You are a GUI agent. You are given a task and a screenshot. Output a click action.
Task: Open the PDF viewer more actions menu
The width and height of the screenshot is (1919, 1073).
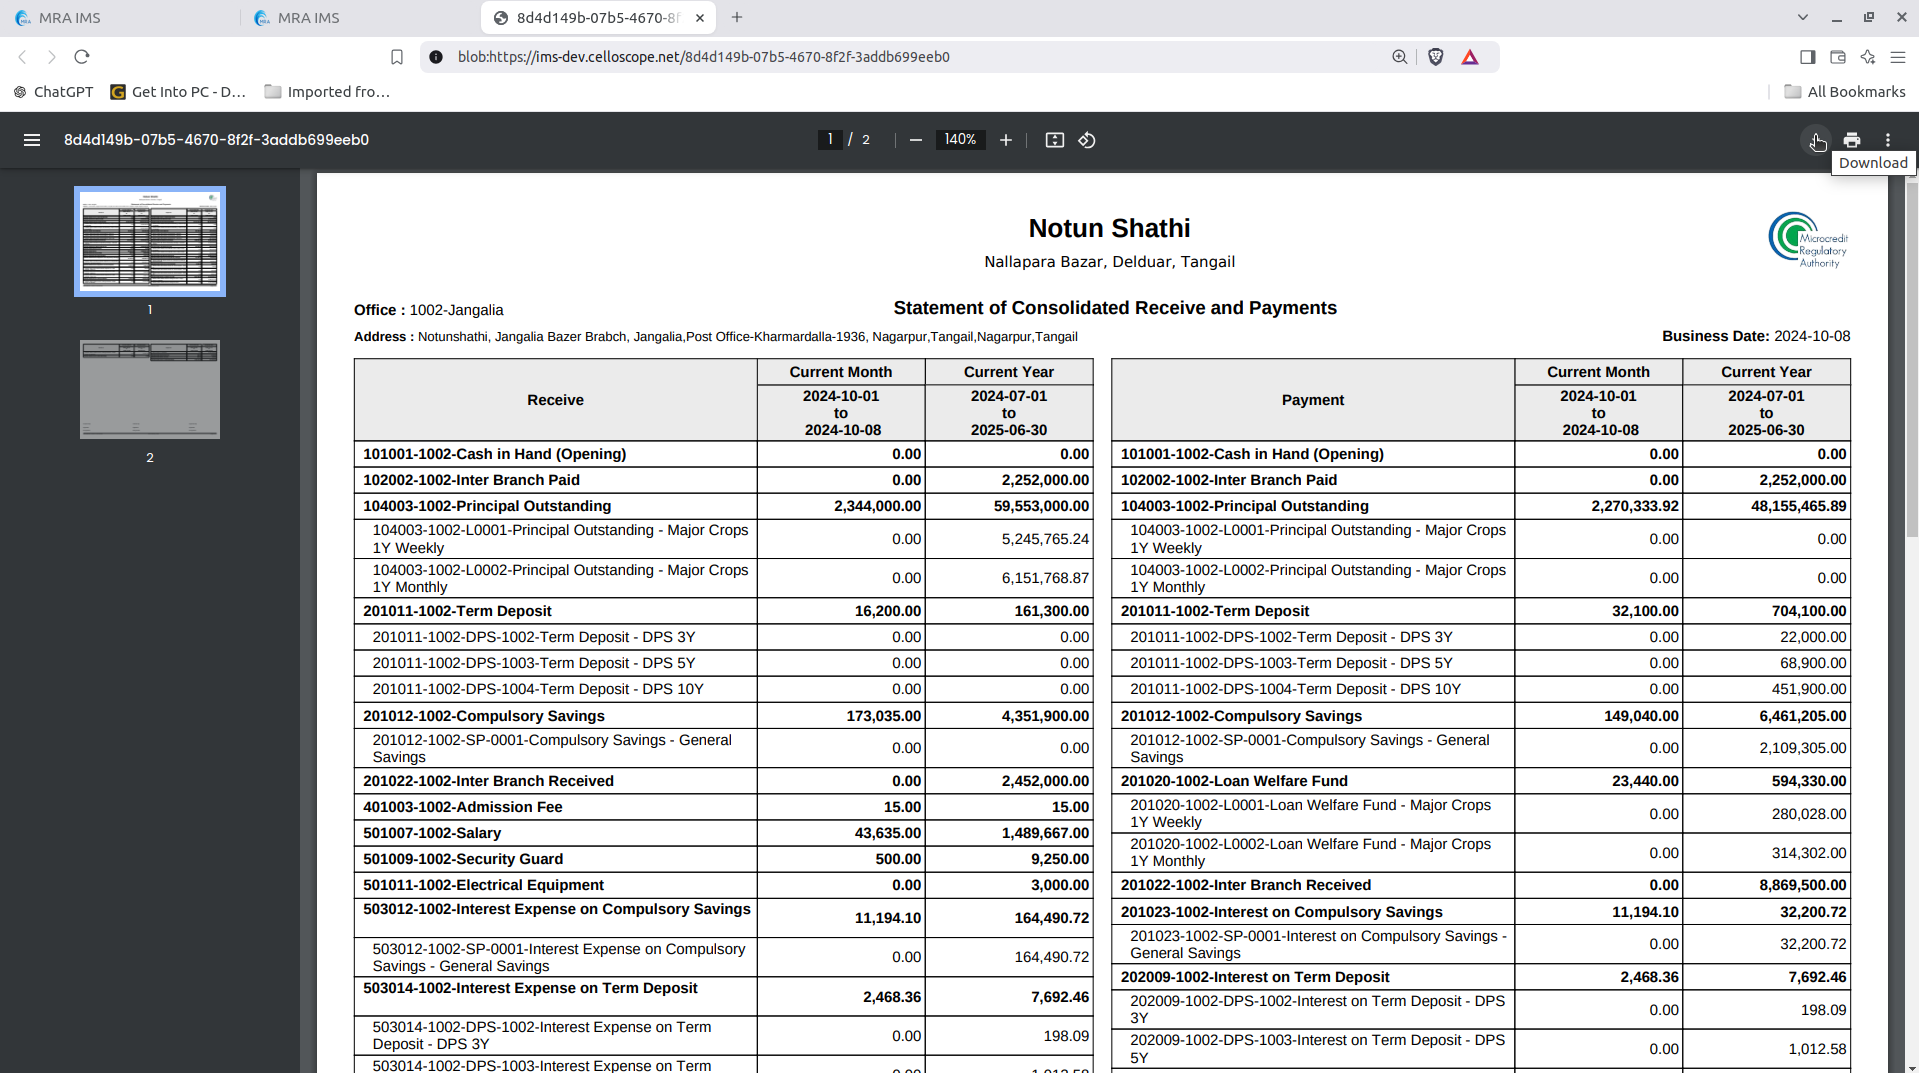point(1888,140)
